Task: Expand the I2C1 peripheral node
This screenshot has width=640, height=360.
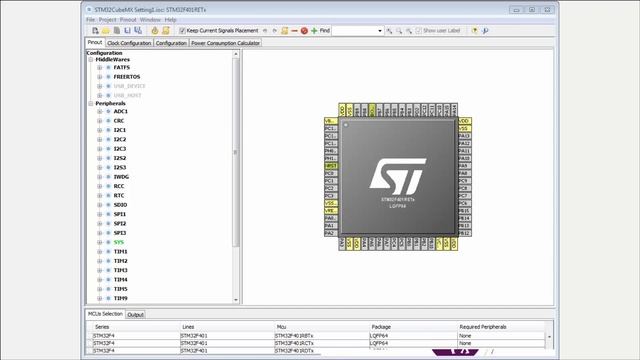Action: coord(100,130)
